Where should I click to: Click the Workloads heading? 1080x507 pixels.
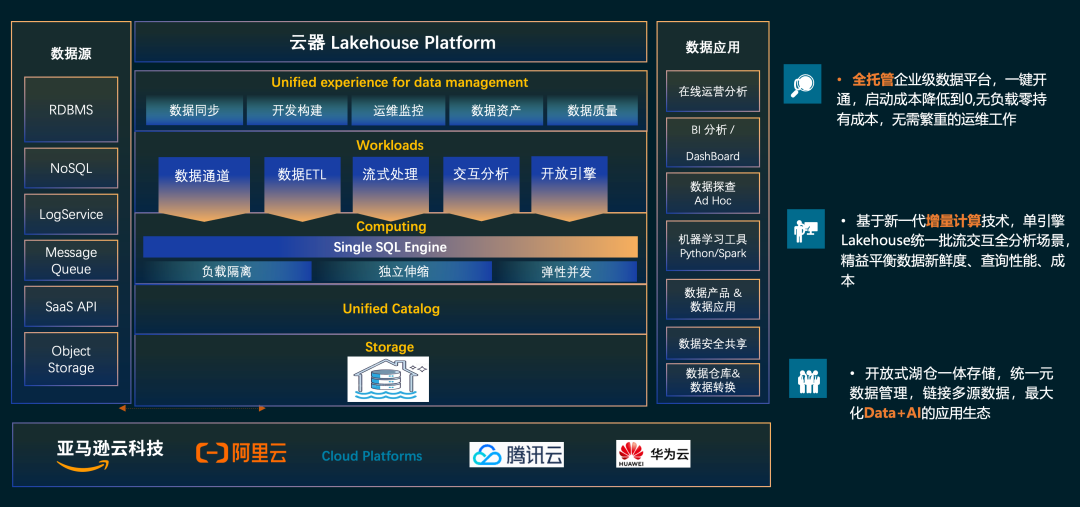point(390,145)
